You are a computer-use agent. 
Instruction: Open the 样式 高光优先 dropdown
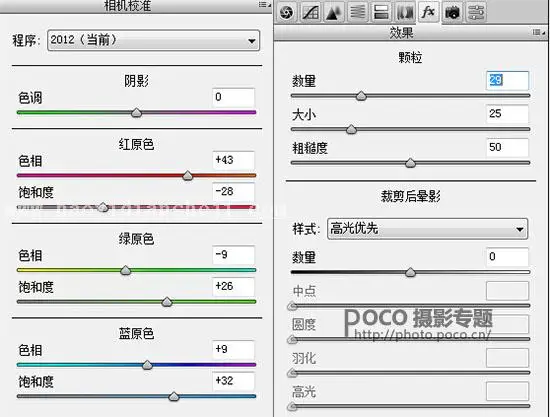point(427,229)
